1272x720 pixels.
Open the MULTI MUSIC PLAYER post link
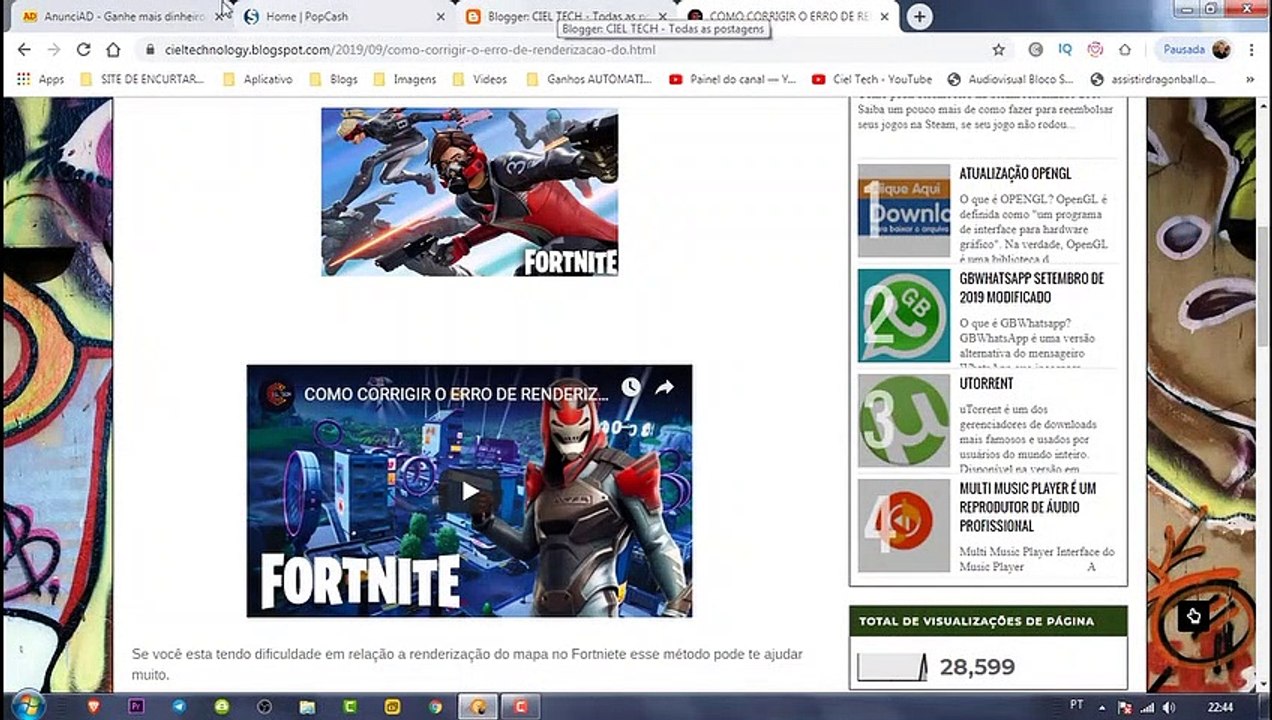coord(1028,507)
